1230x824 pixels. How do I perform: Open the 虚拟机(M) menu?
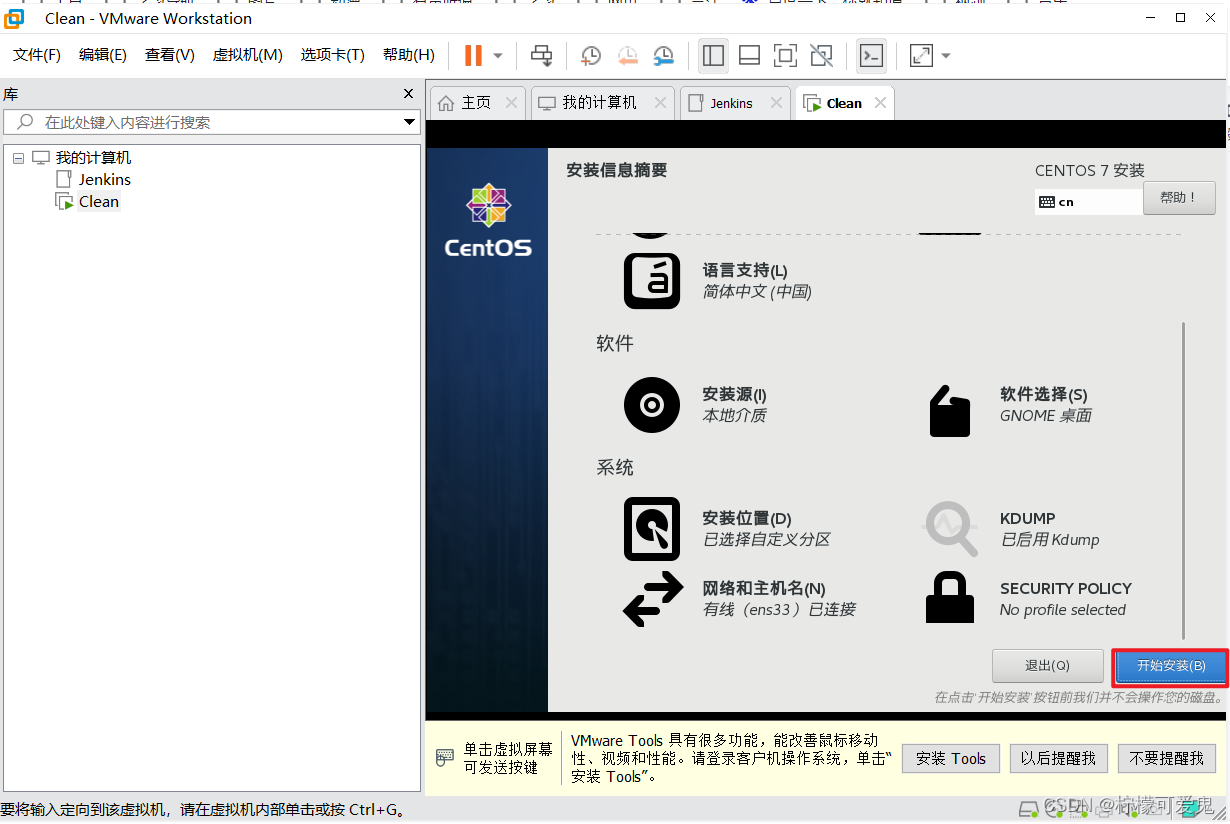(x=248, y=55)
